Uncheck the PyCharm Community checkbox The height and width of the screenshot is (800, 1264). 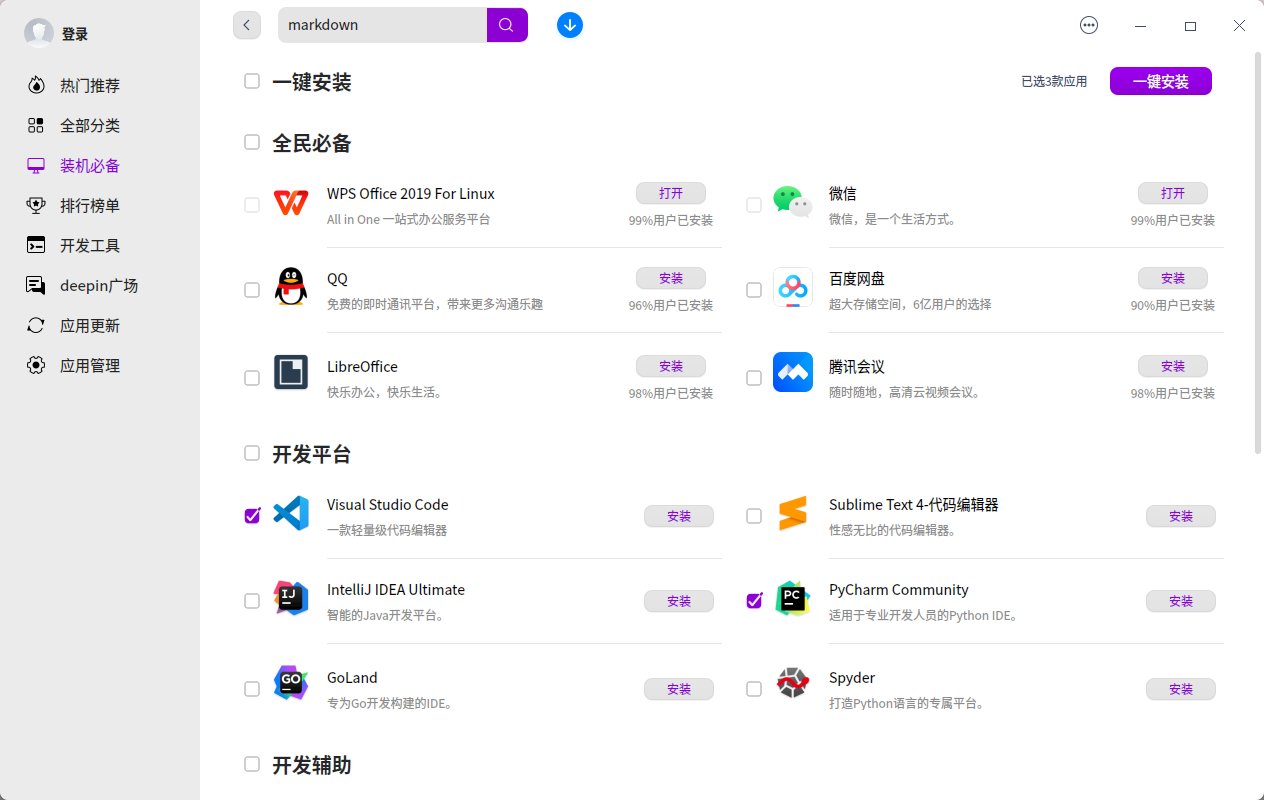(753, 599)
